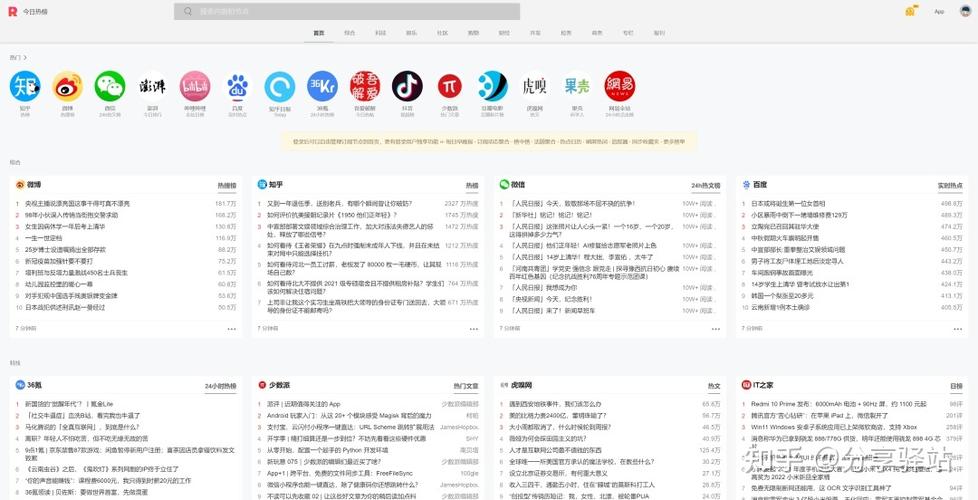978x500 pixels.
Task: Switch to the 科技 nav tab
Action: click(380, 32)
